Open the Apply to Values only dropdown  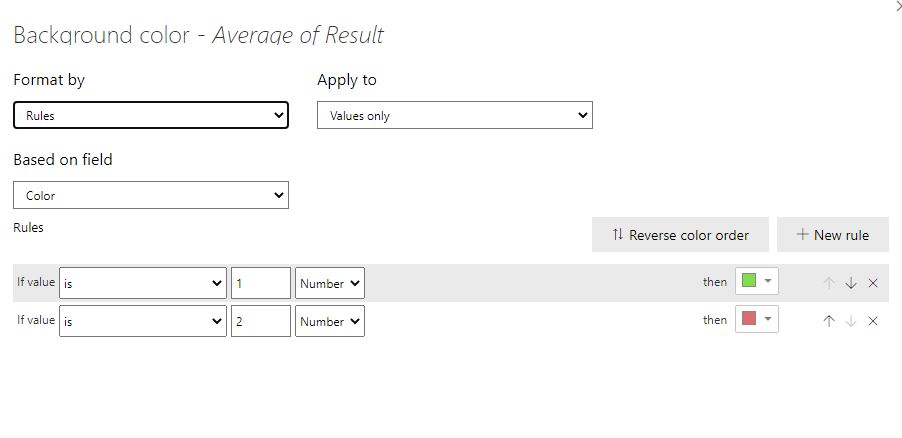(454, 115)
